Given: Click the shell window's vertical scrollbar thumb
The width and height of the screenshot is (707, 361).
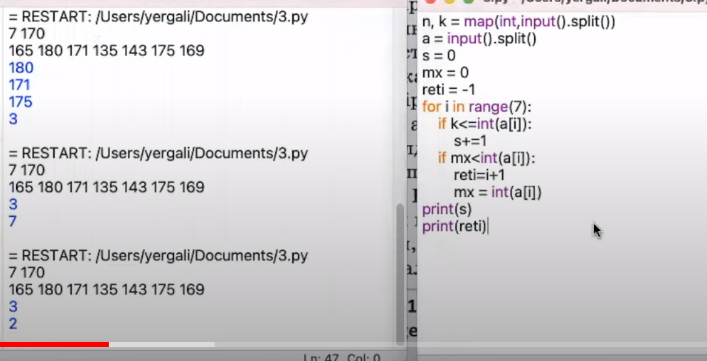Looking at the screenshot, I should [x=400, y=274].
